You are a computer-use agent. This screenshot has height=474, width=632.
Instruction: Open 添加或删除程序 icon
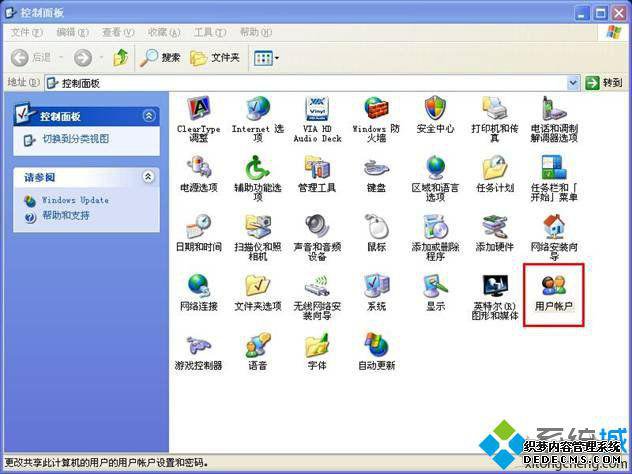coord(435,238)
